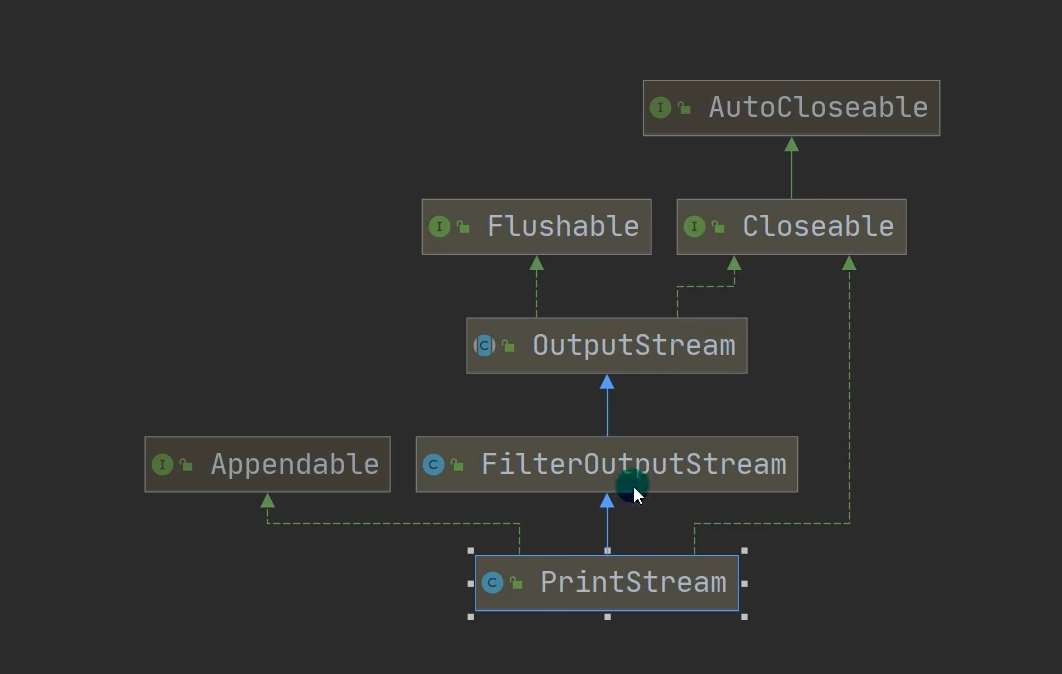Select the Closeable interface name
Screen dimensions: 1062x674
818,227
